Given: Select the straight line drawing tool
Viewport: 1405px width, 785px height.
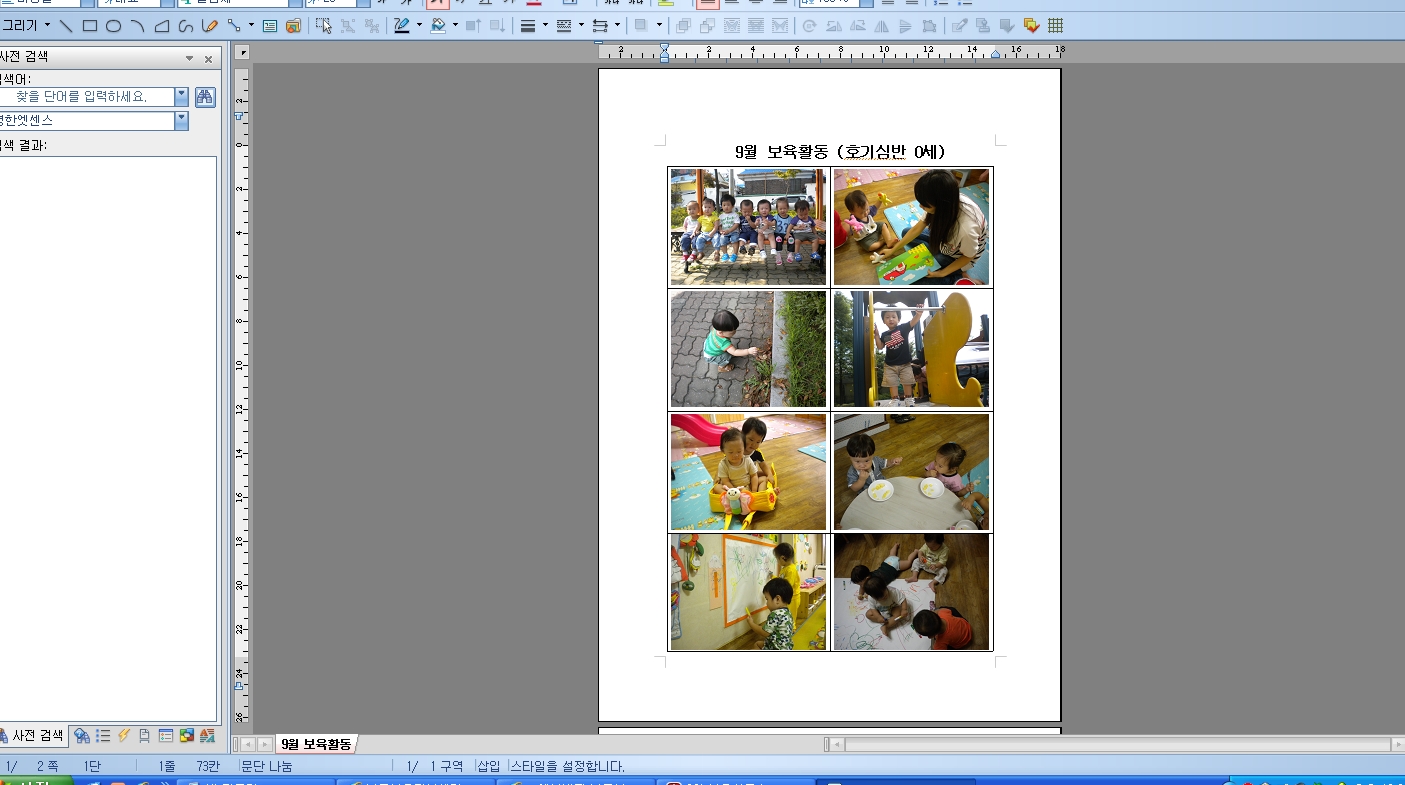Looking at the screenshot, I should click(66, 26).
